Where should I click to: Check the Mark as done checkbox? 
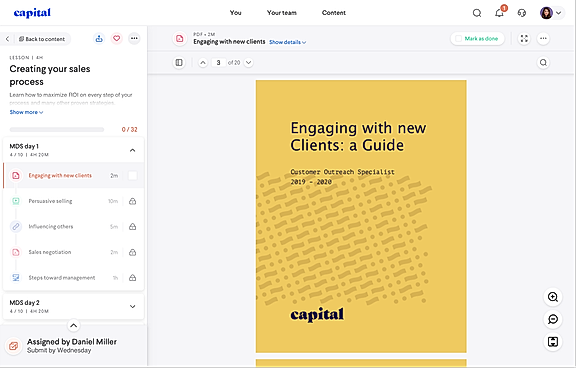(x=458, y=39)
